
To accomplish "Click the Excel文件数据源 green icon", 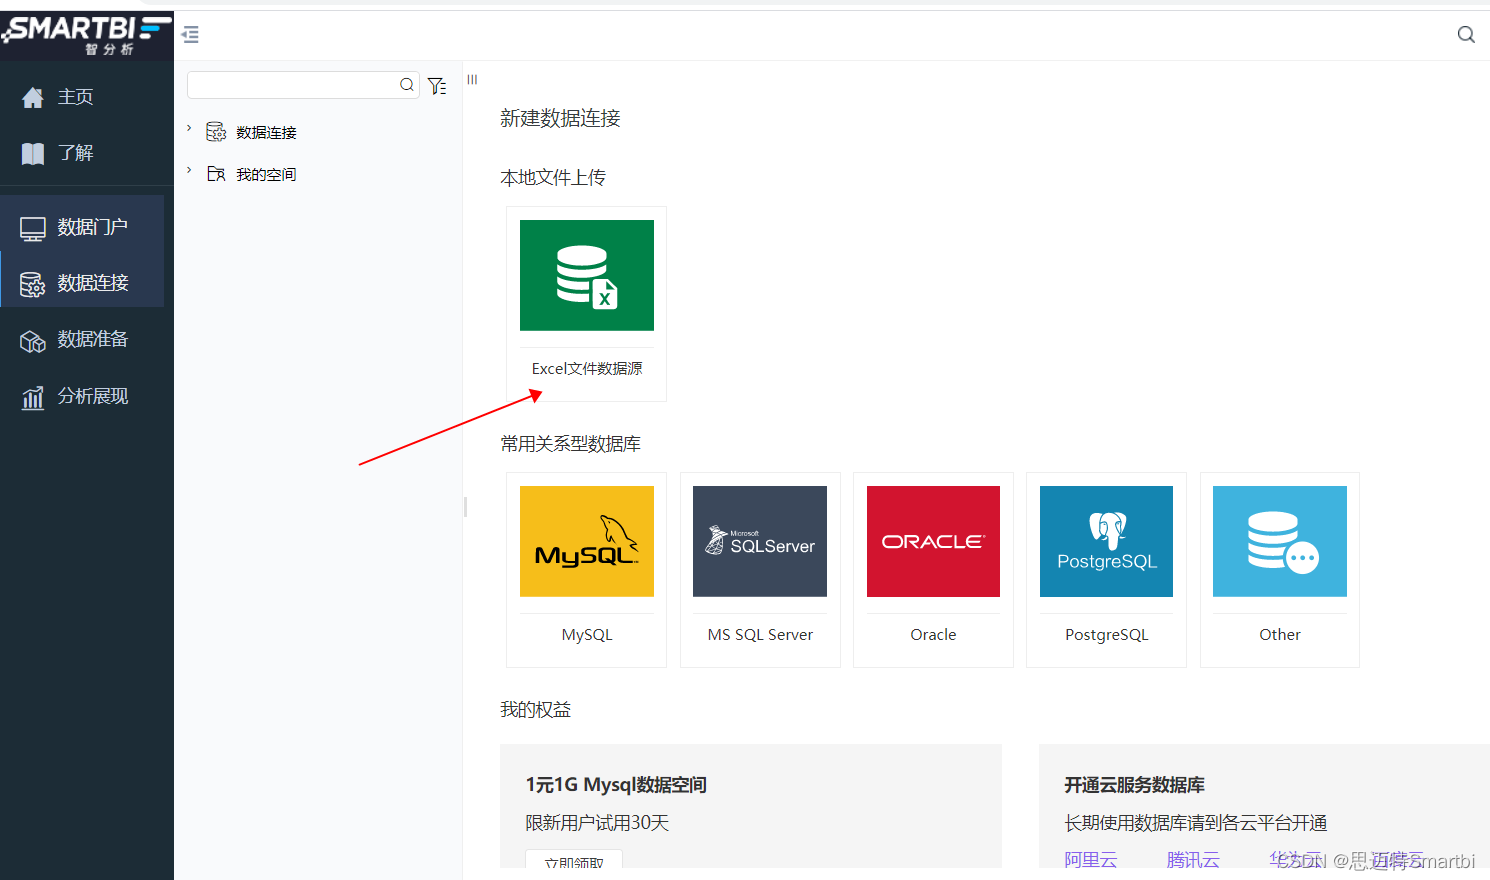I will [x=587, y=275].
